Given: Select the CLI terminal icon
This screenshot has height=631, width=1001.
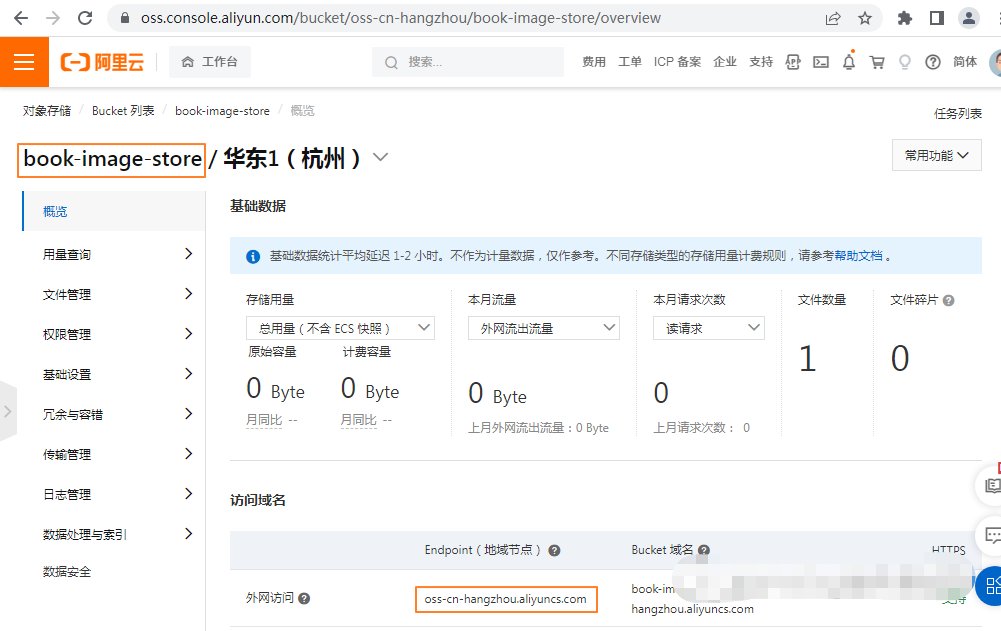Looking at the screenshot, I should [821, 62].
